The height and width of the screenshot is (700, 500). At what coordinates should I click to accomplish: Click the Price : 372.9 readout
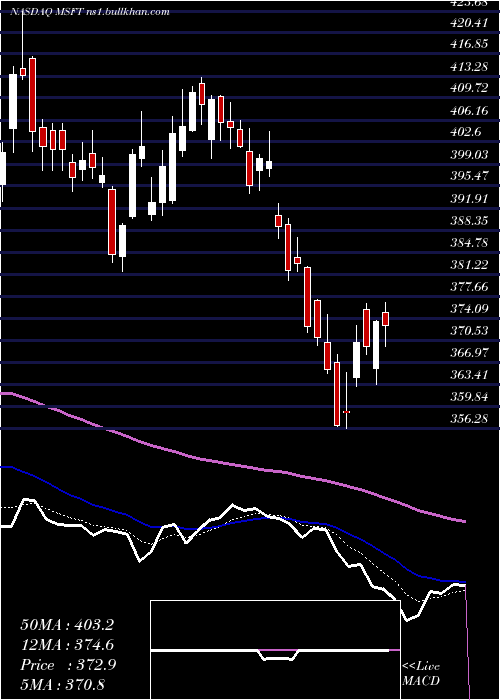pyautogui.click(x=68, y=665)
